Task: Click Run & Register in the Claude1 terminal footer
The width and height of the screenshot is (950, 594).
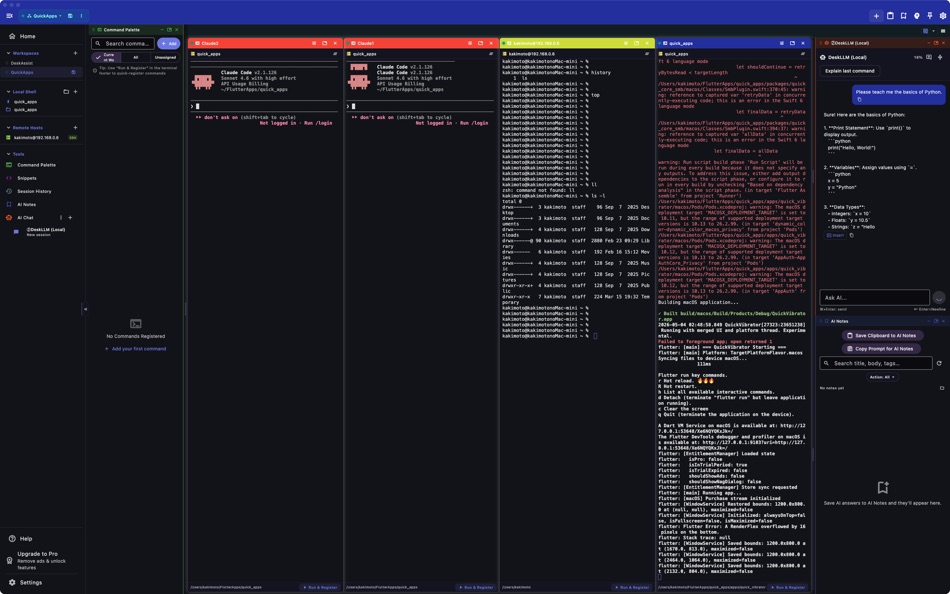Action: (476, 587)
